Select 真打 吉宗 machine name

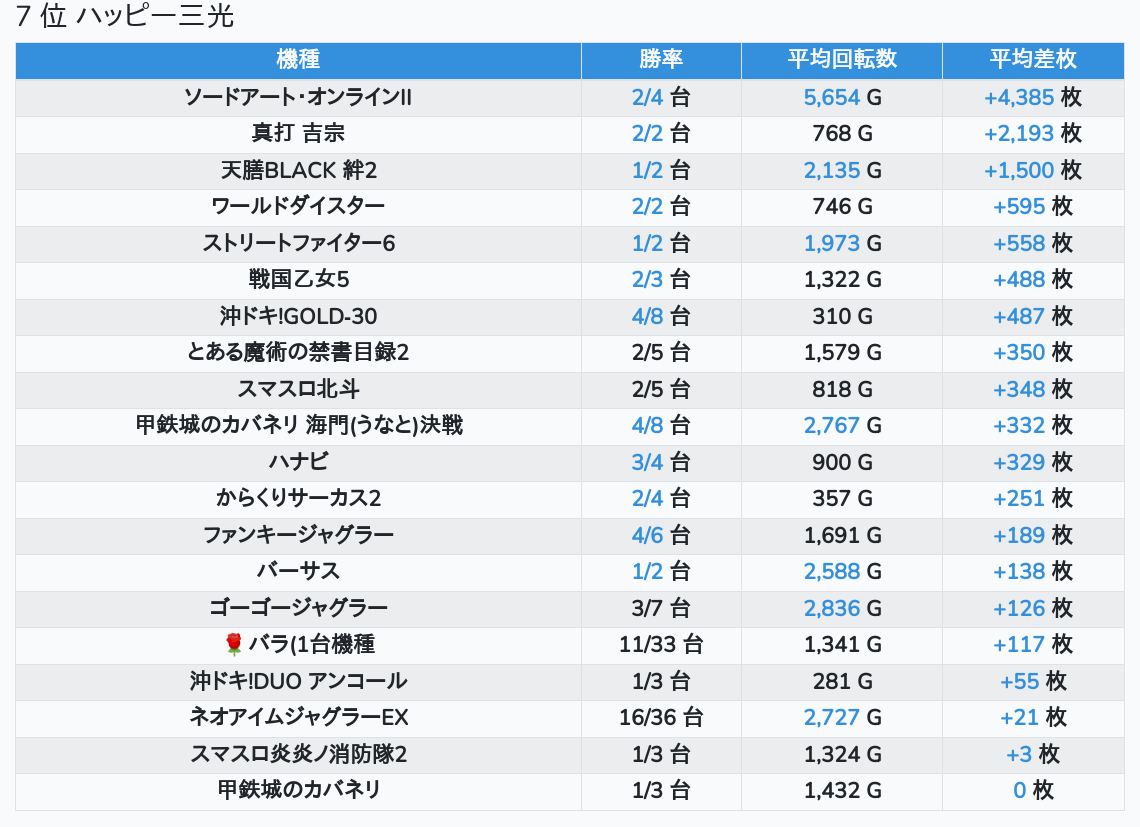tap(298, 134)
